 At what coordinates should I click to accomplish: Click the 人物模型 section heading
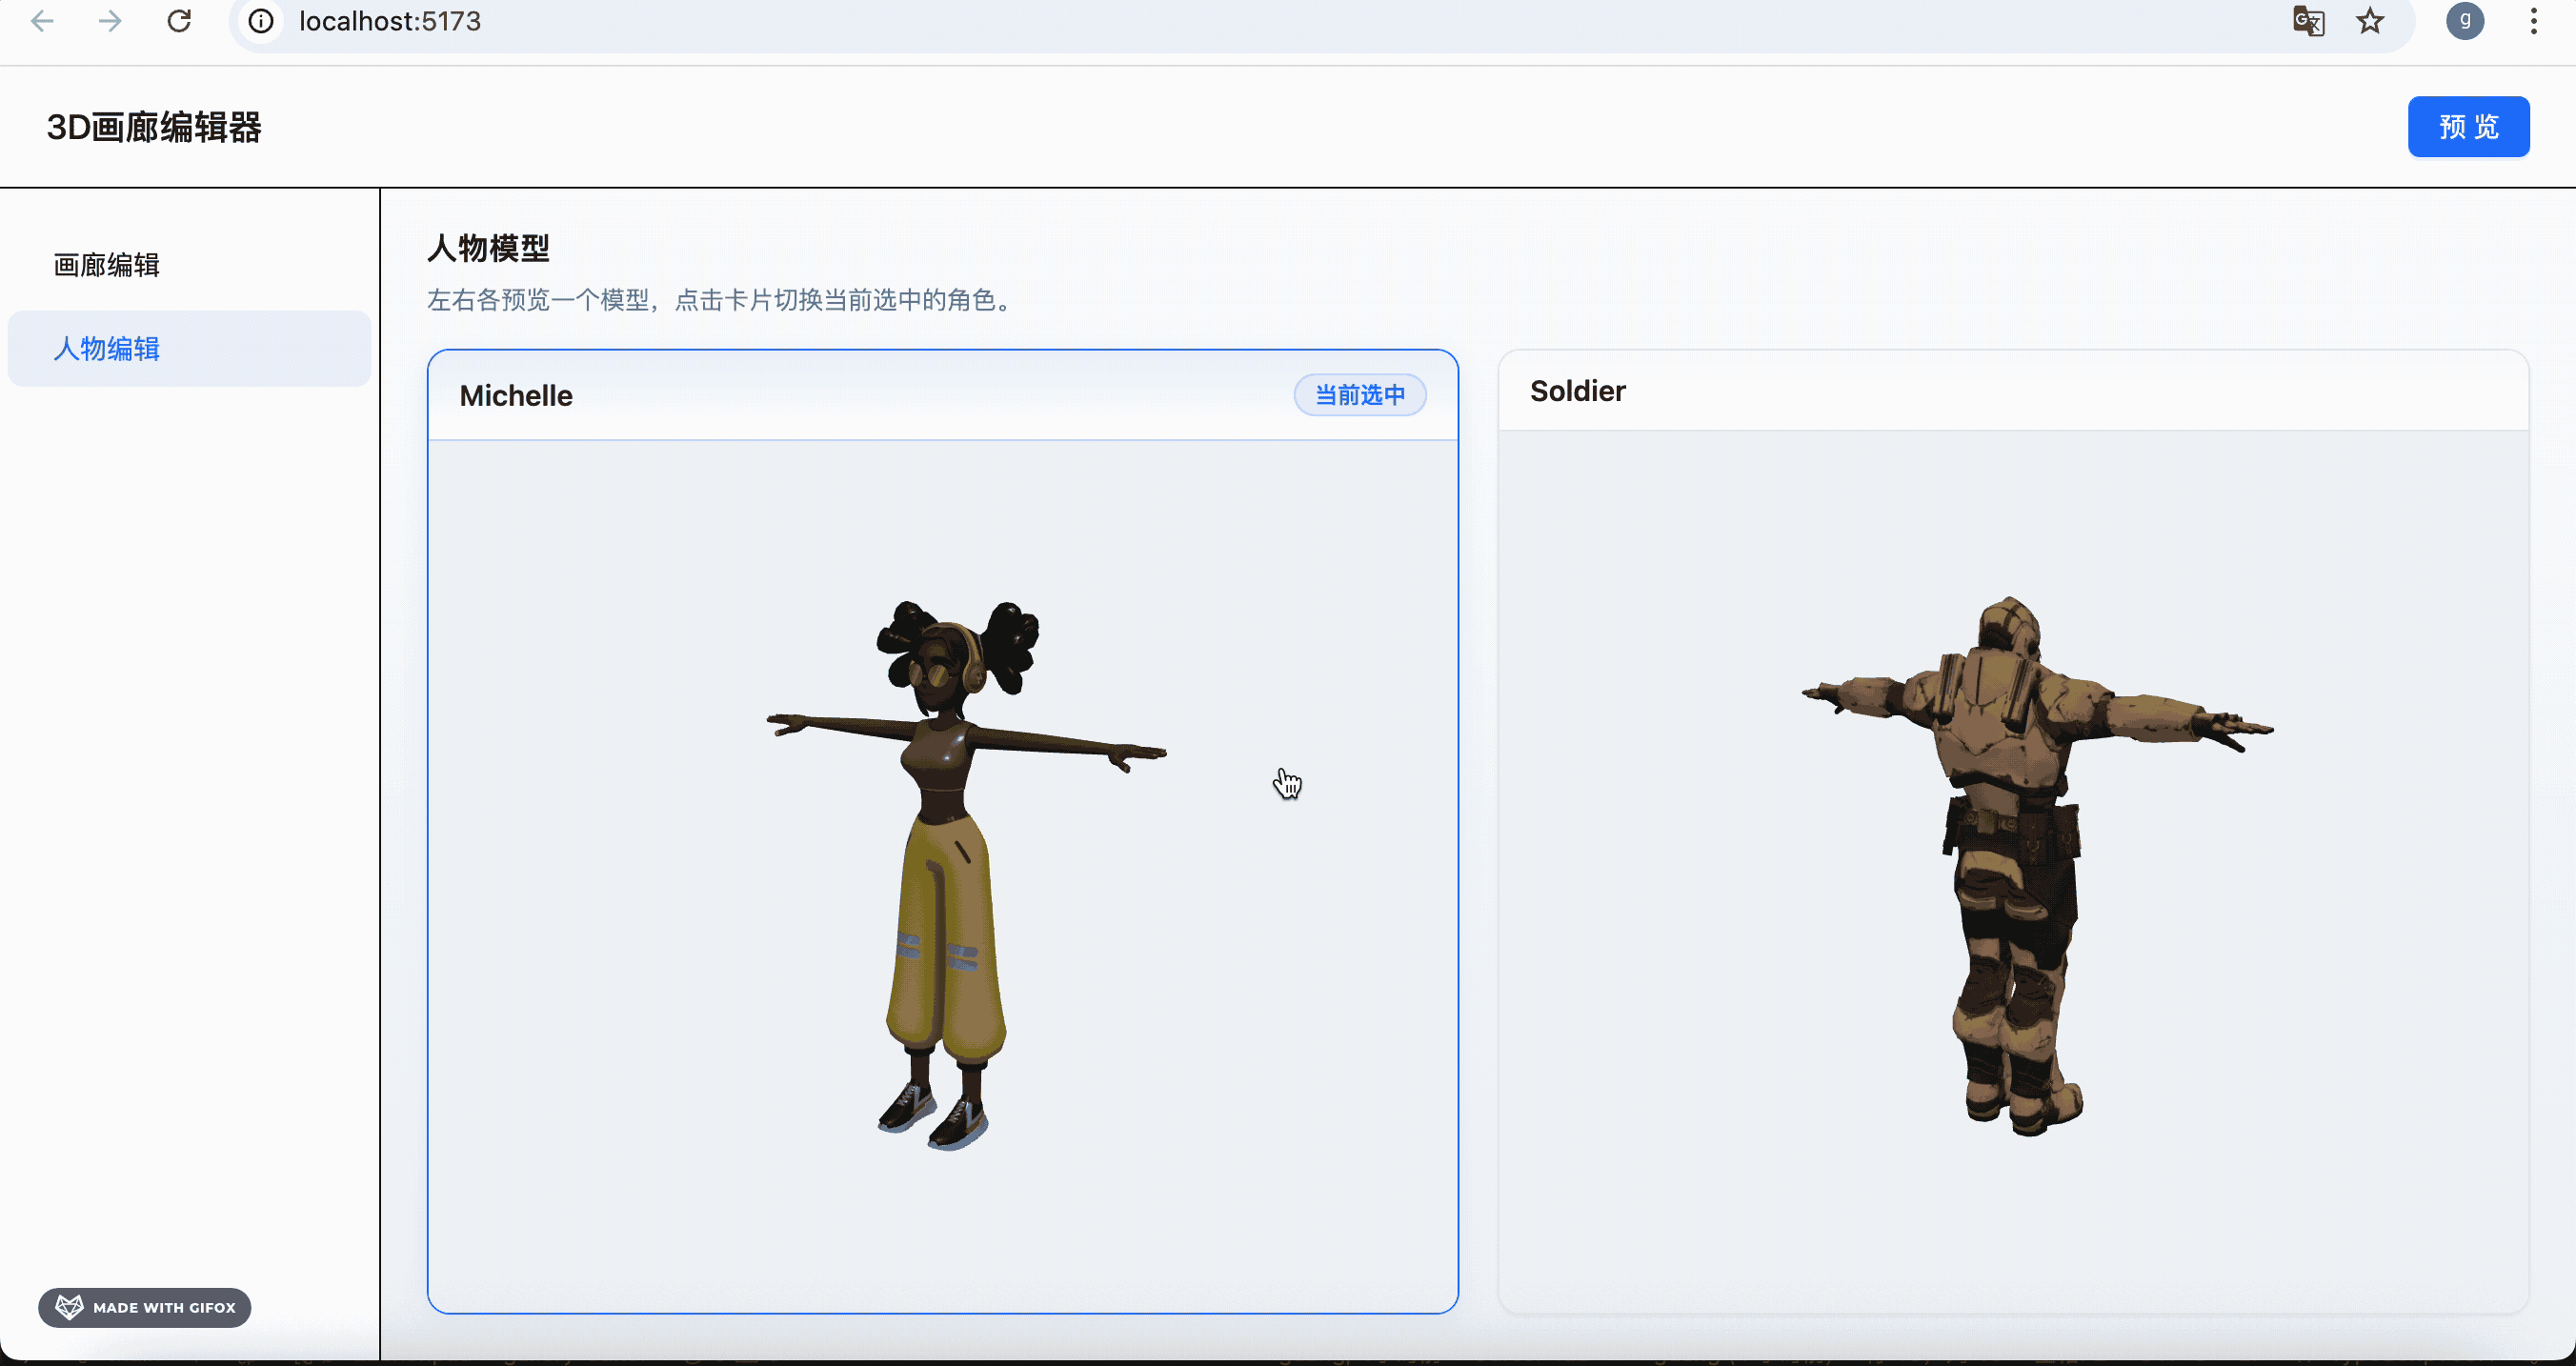coord(488,248)
